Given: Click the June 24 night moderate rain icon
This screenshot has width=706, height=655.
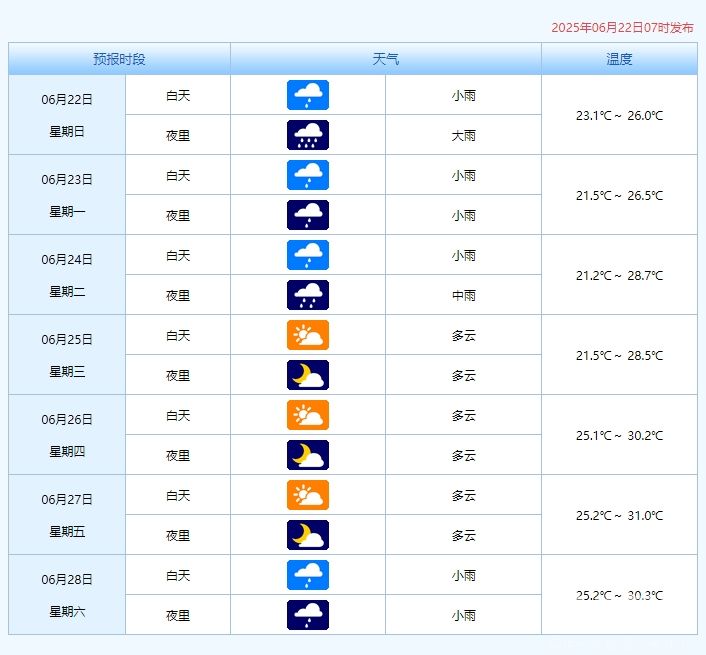Looking at the screenshot, I should 308,295.
